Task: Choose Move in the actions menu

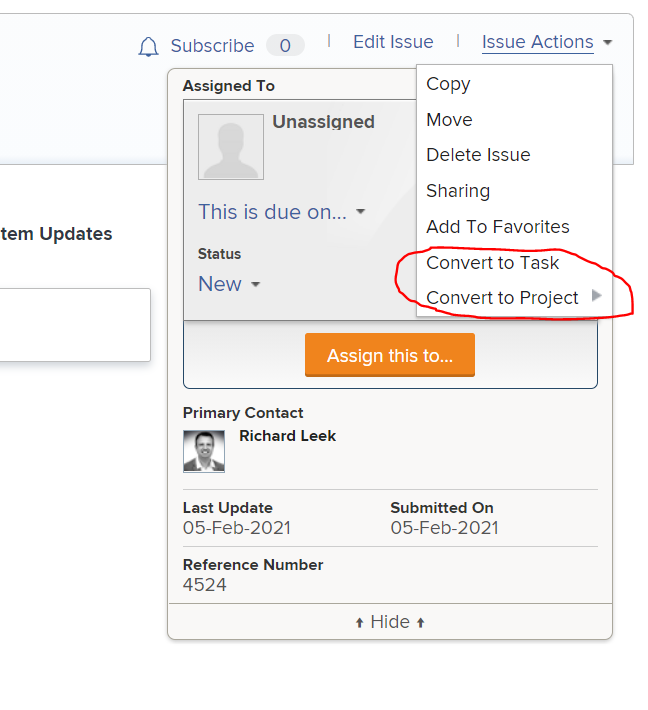Action: (449, 120)
